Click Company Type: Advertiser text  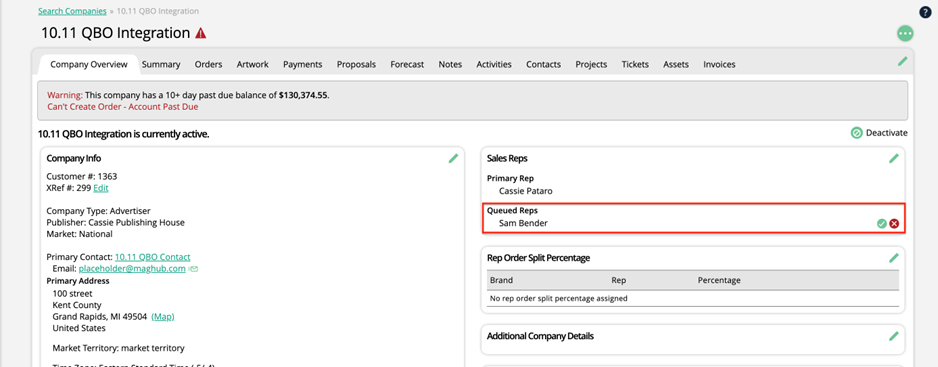[99, 211]
